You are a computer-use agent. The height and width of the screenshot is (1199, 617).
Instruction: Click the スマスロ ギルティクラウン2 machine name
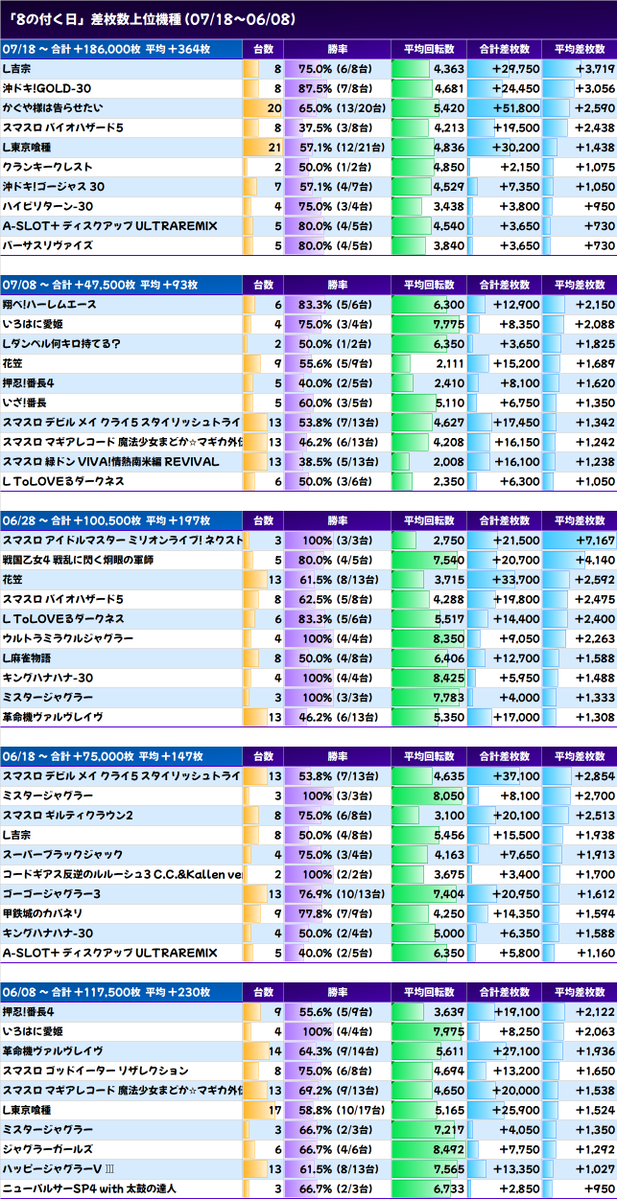tap(68, 815)
